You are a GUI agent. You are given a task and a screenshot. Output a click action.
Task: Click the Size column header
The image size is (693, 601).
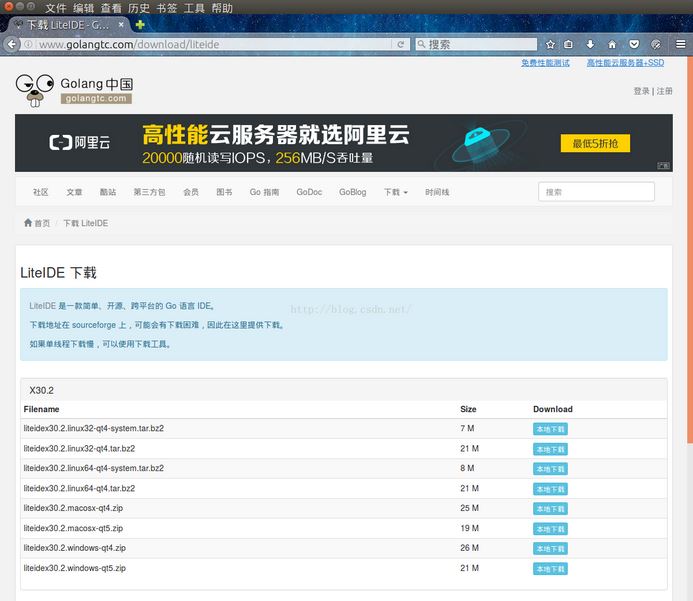click(468, 409)
